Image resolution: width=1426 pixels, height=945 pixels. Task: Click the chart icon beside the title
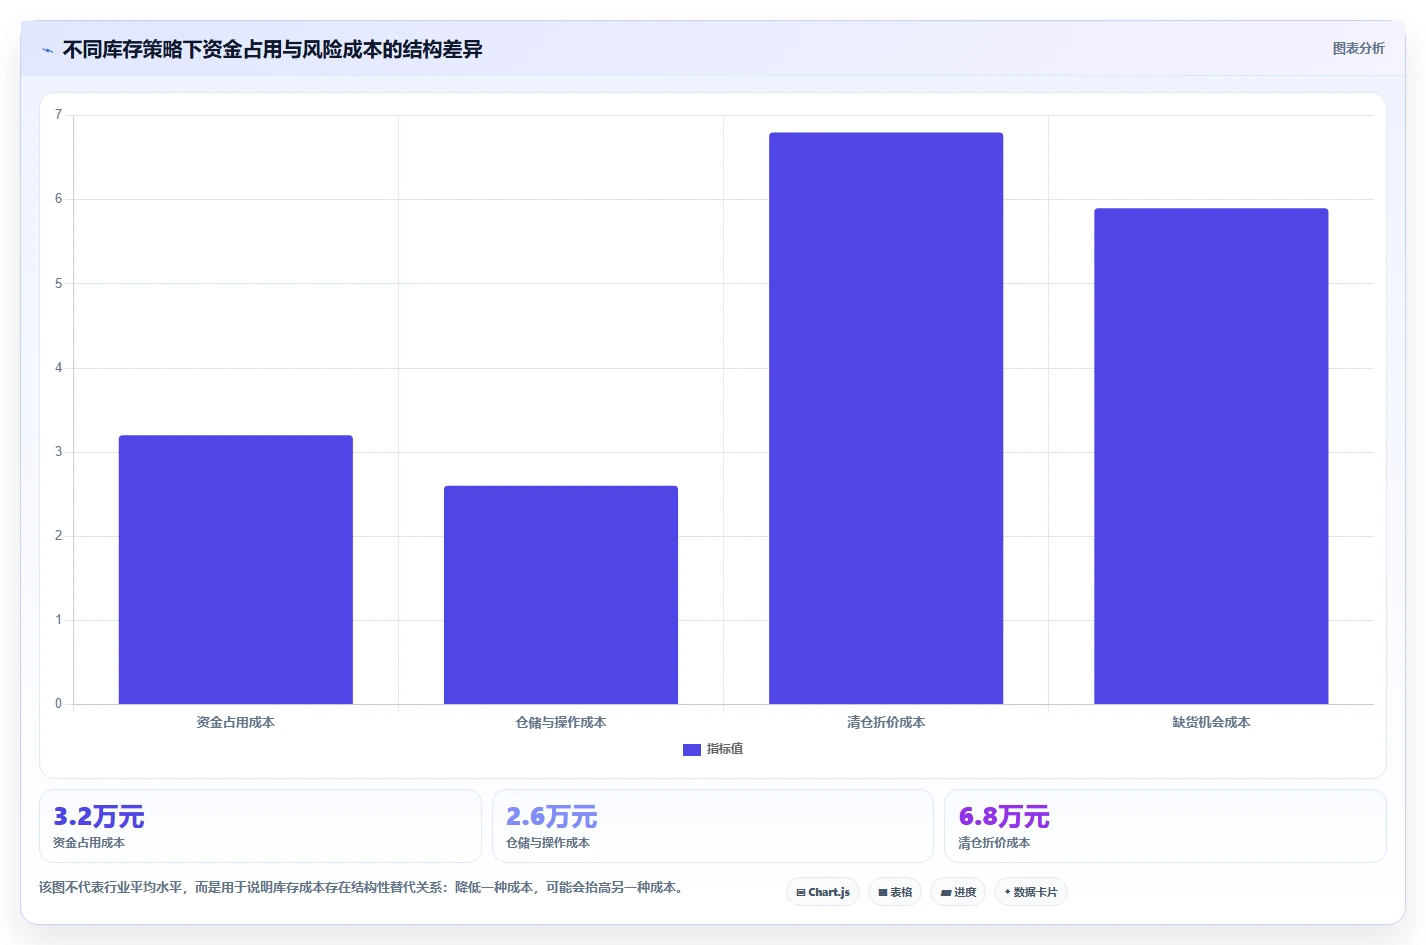(47, 50)
